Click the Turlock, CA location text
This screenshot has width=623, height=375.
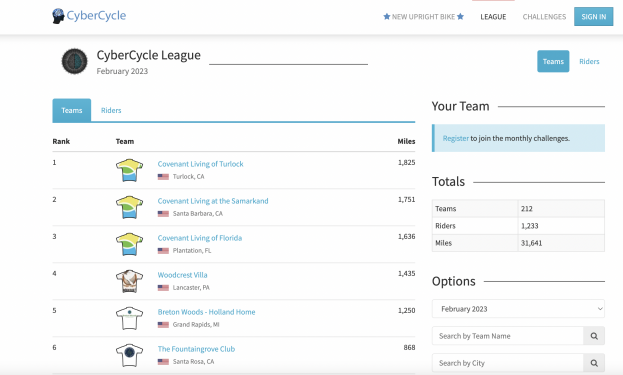point(188,177)
